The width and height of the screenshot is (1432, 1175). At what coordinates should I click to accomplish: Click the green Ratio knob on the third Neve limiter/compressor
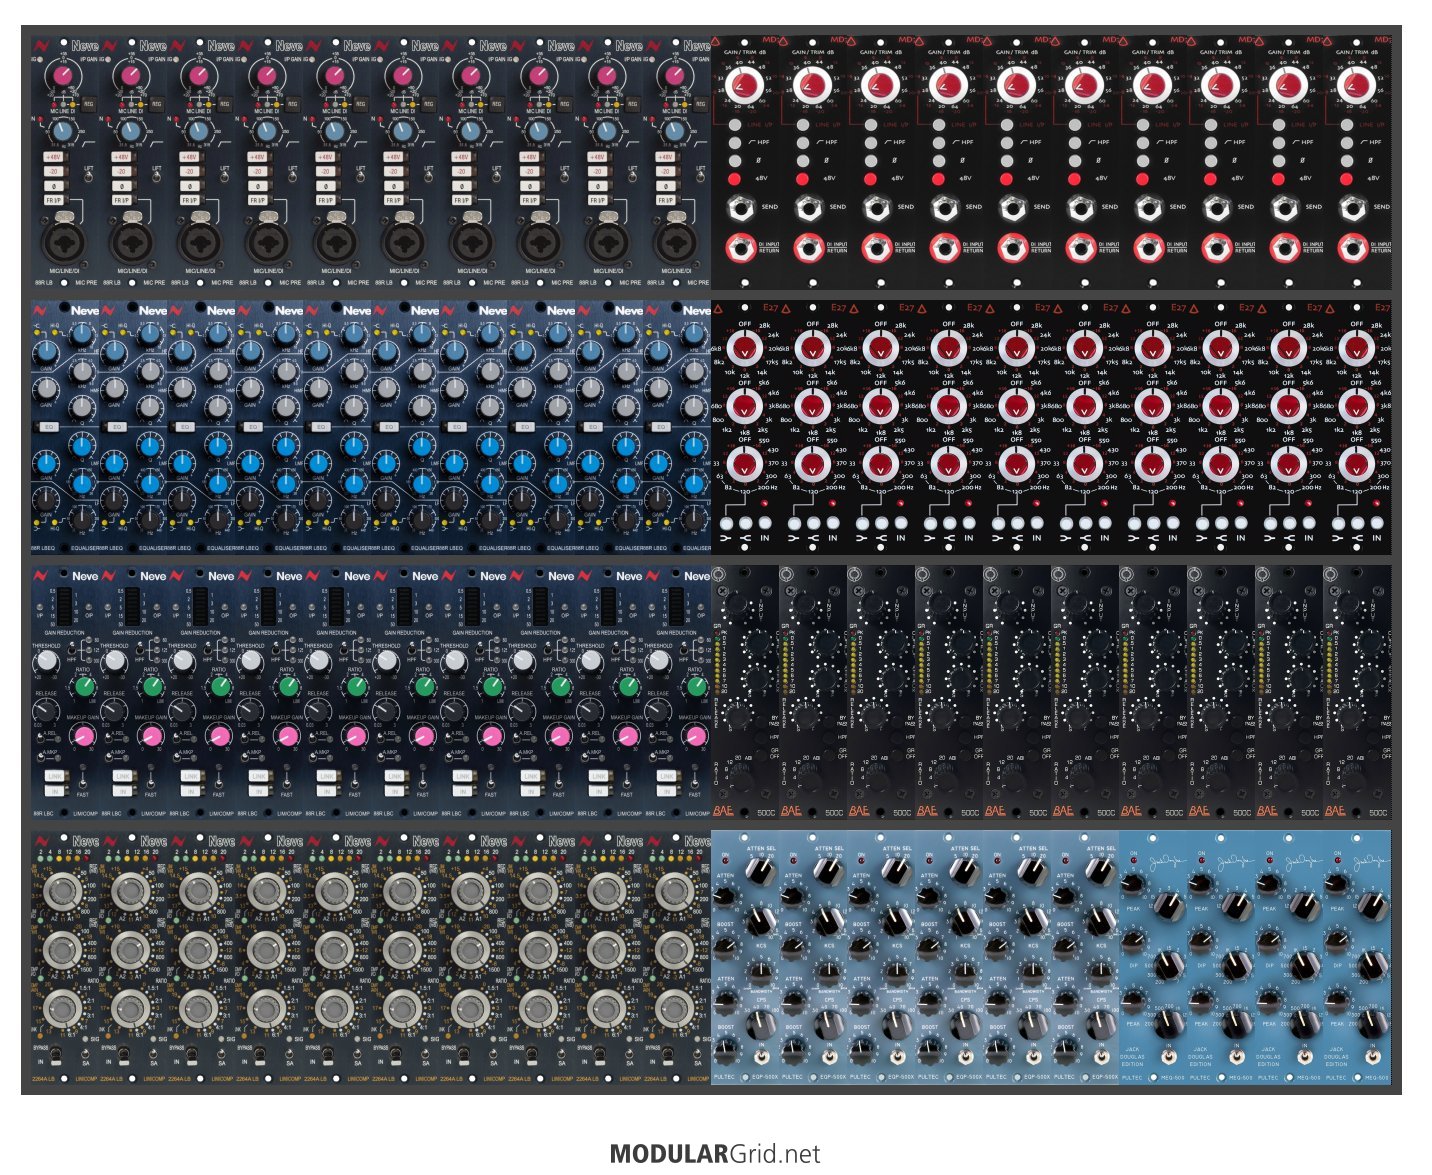tap(221, 686)
